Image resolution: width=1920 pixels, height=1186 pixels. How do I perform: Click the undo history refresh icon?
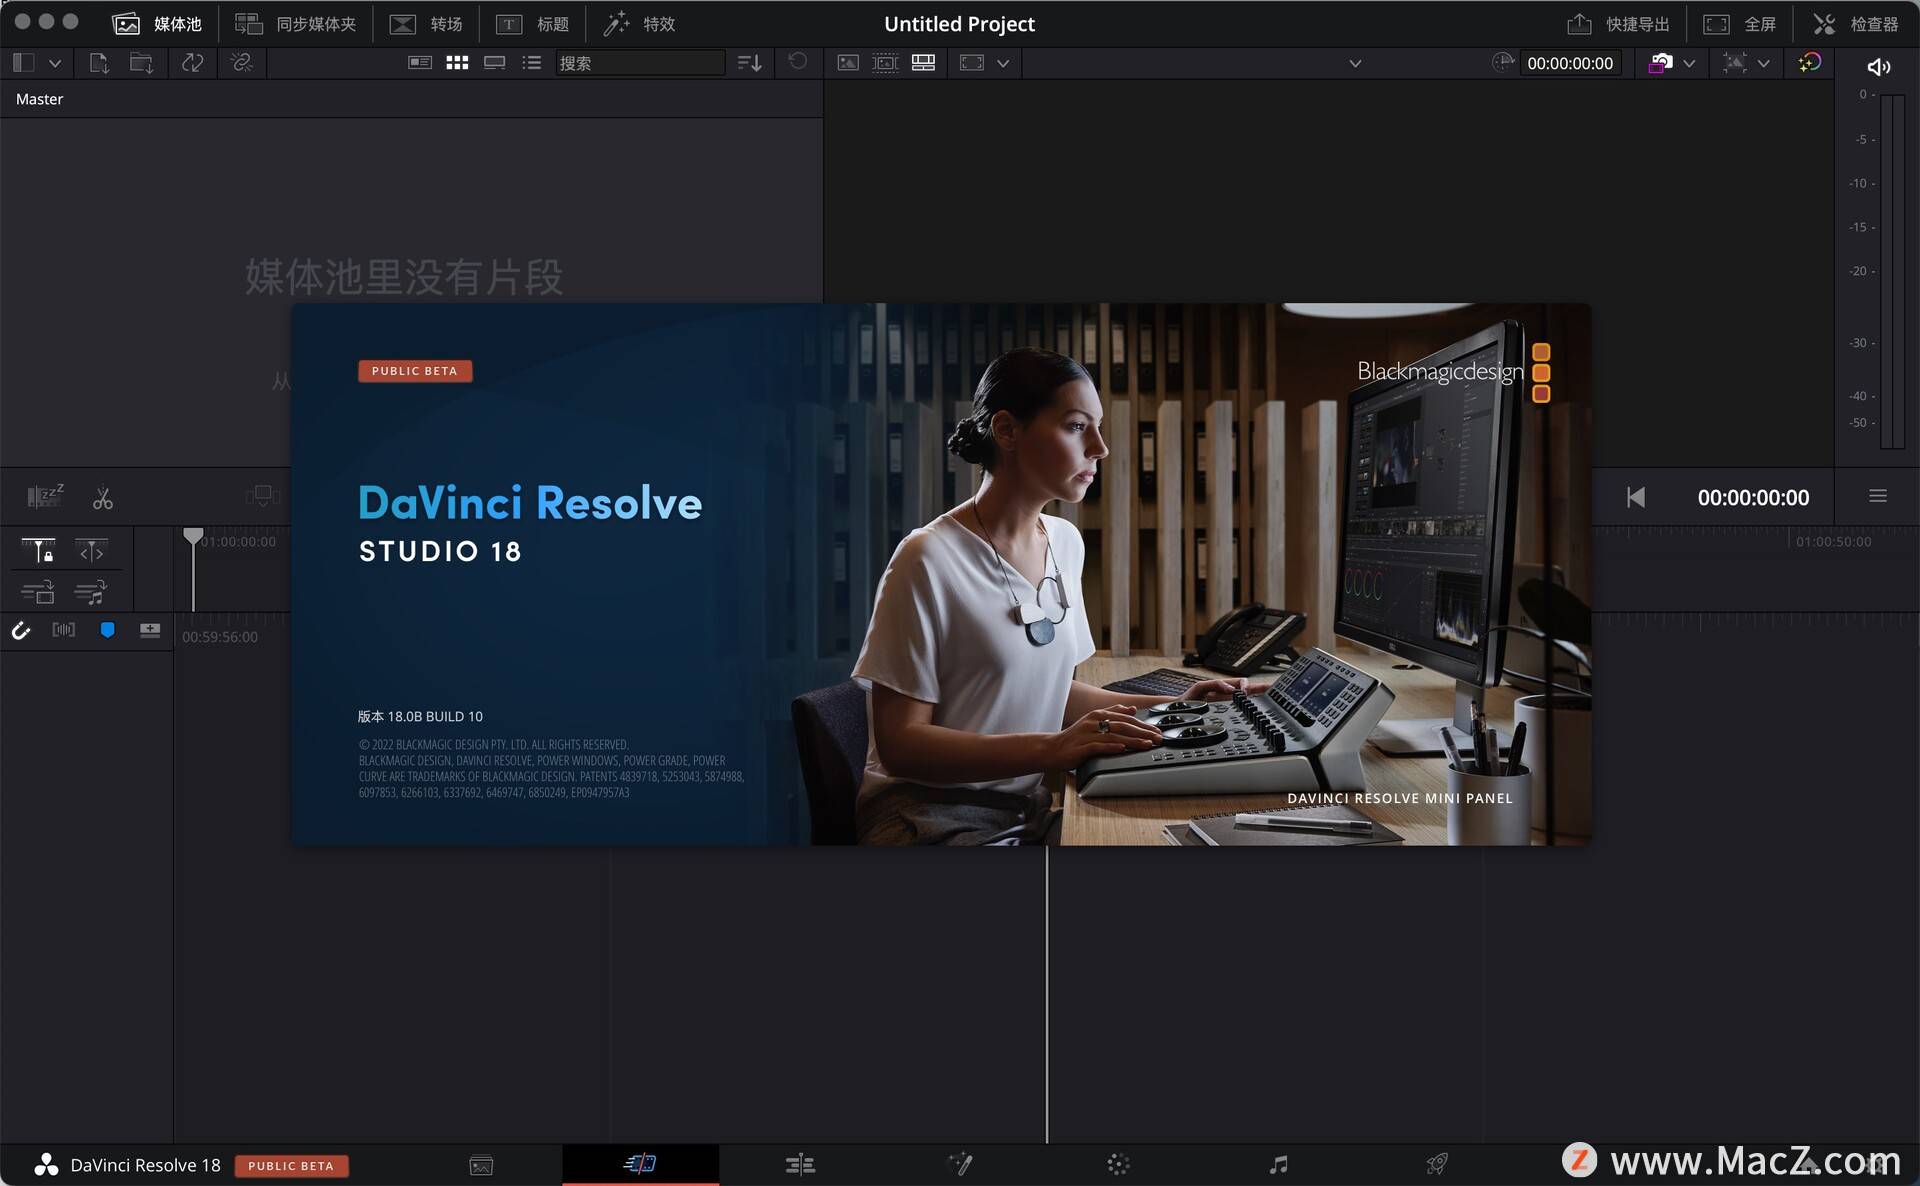click(x=797, y=61)
